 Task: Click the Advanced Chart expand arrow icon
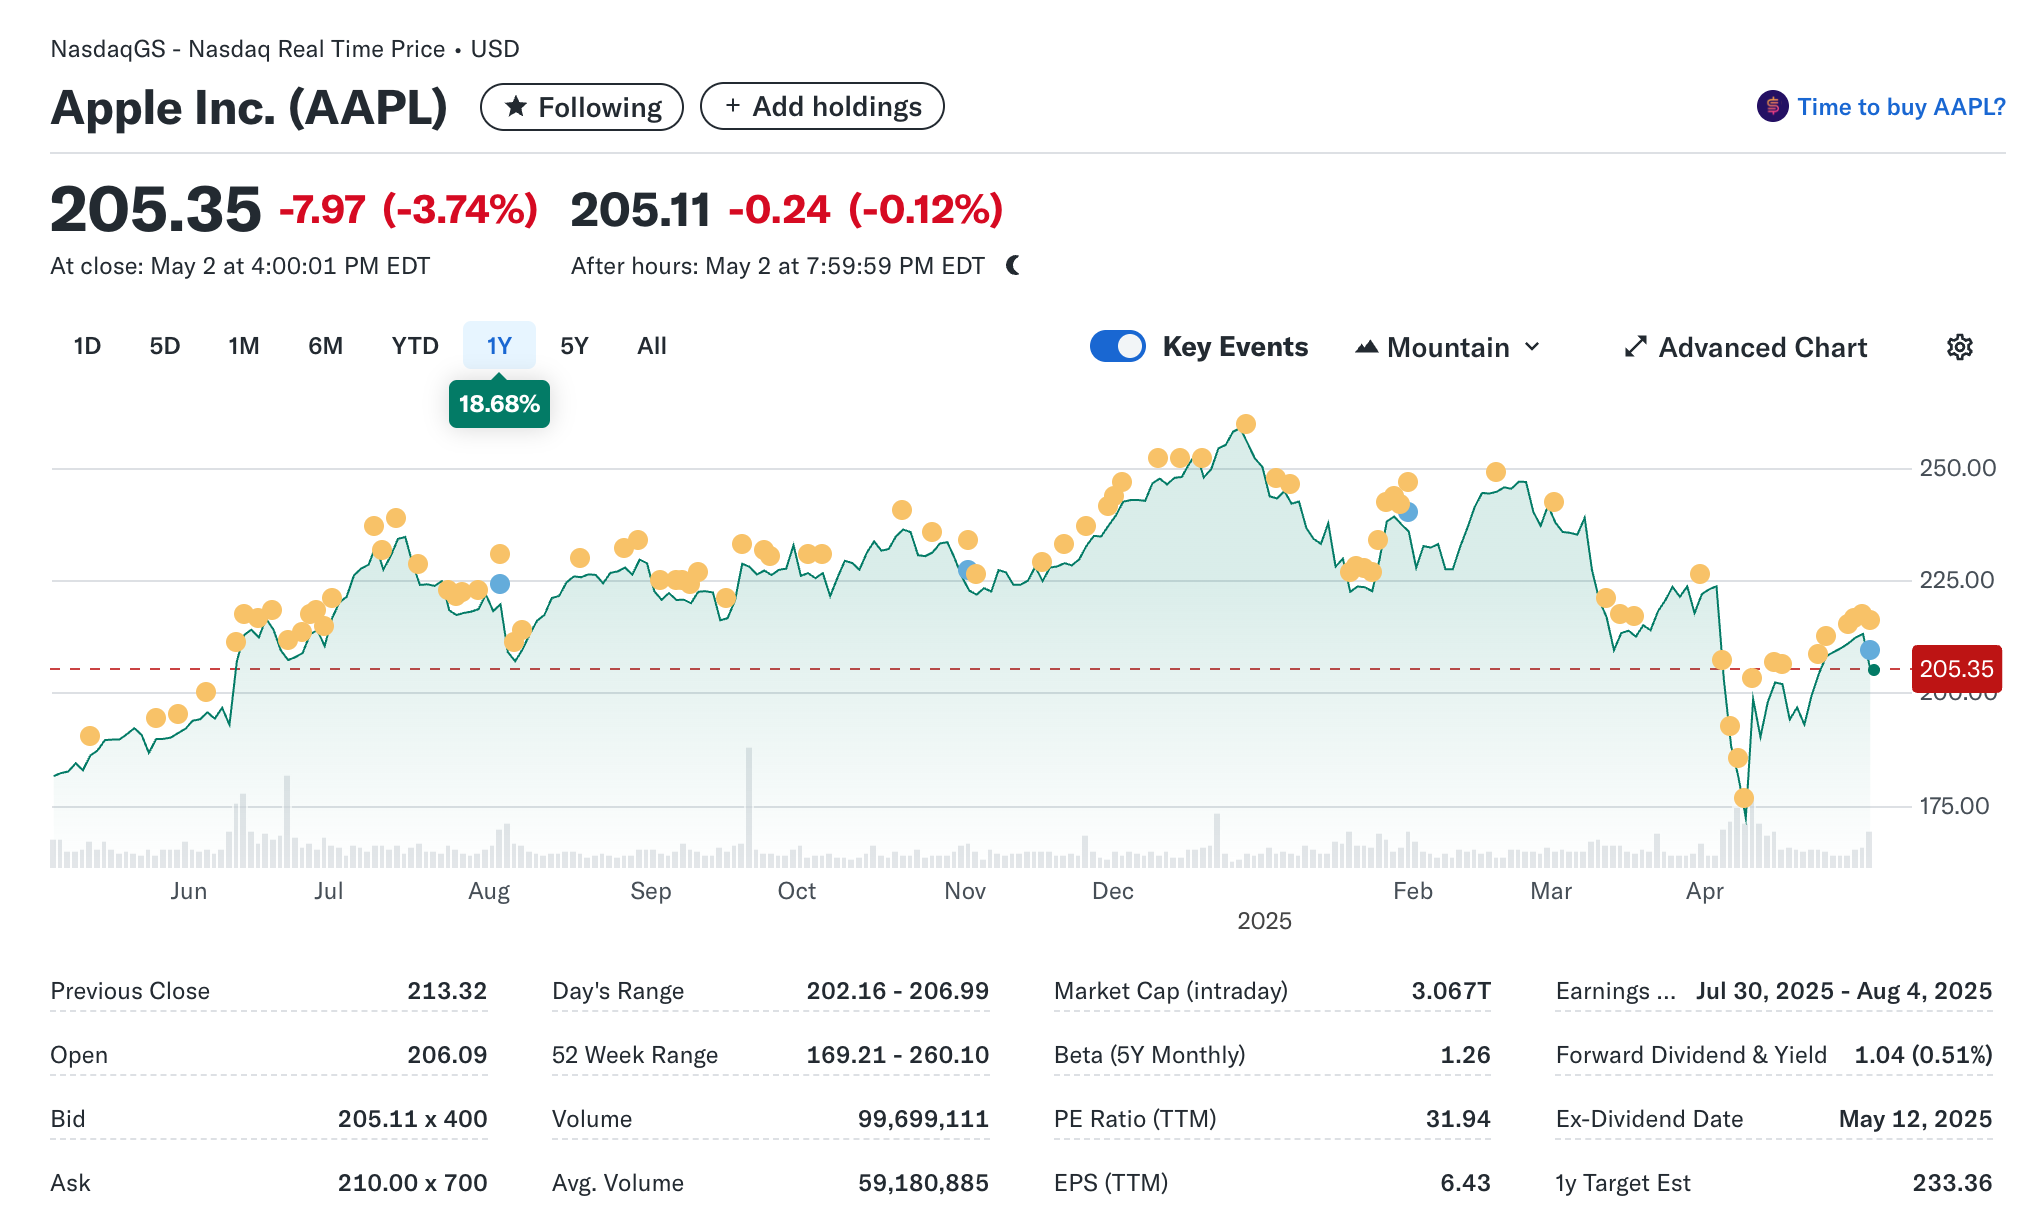click(x=1635, y=347)
